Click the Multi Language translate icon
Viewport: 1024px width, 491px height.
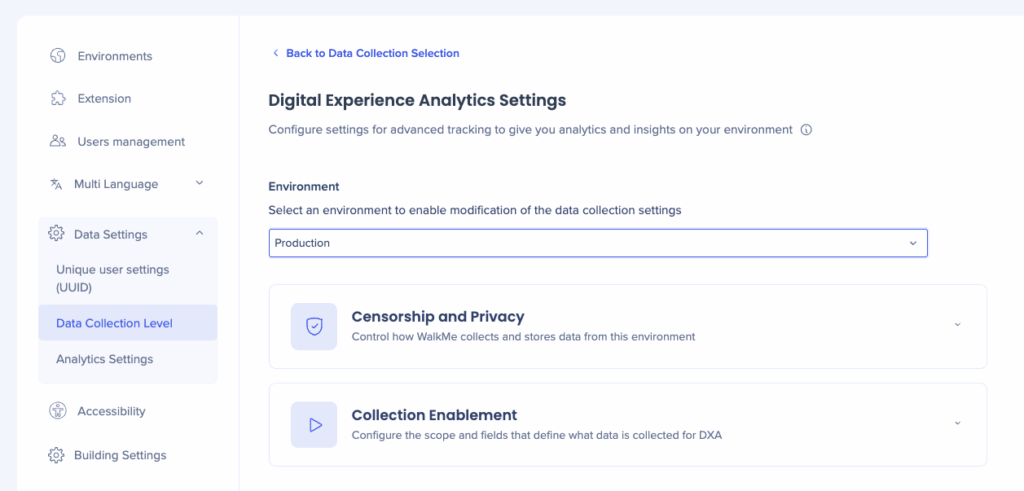(56, 184)
